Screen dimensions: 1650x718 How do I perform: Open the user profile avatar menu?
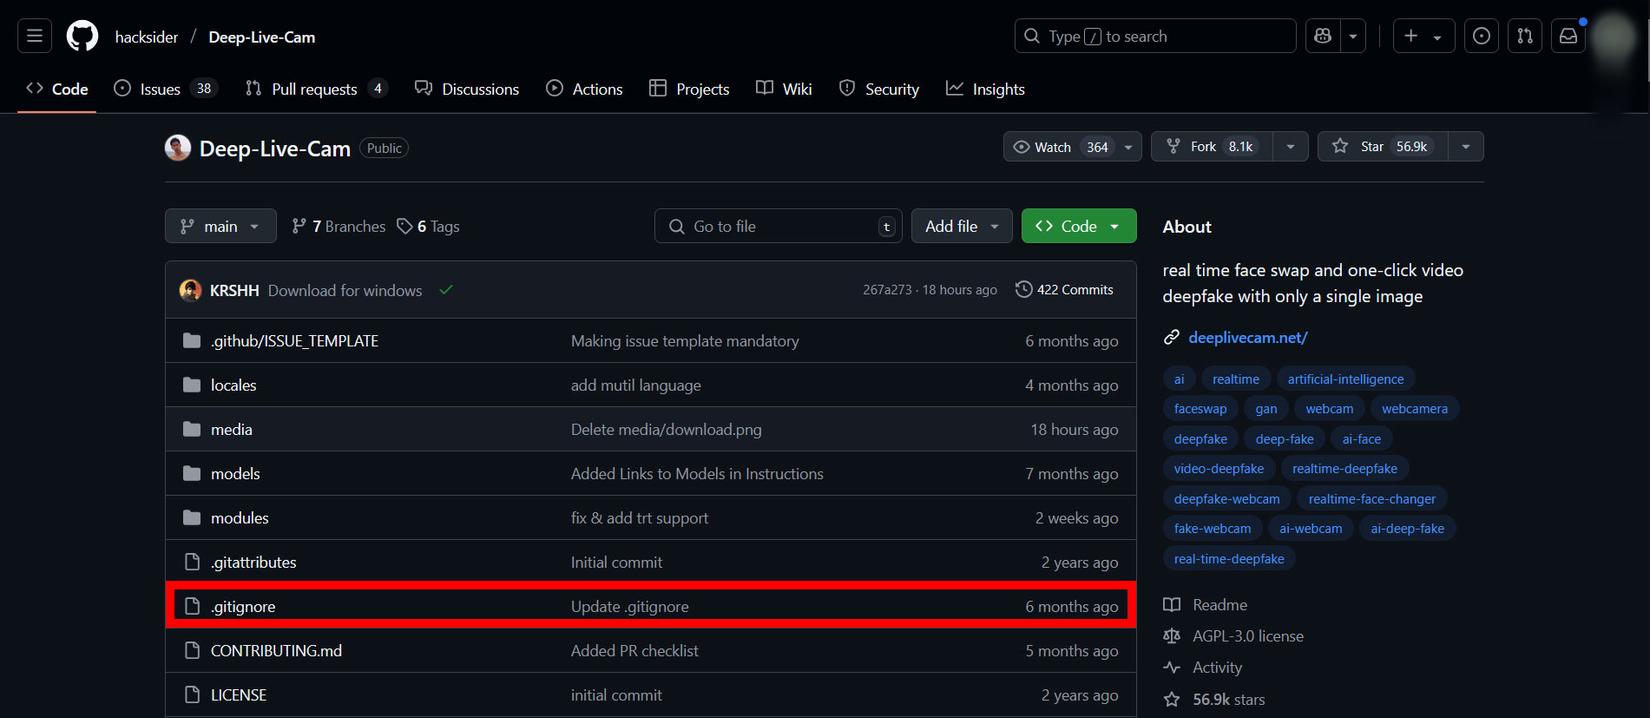1613,36
